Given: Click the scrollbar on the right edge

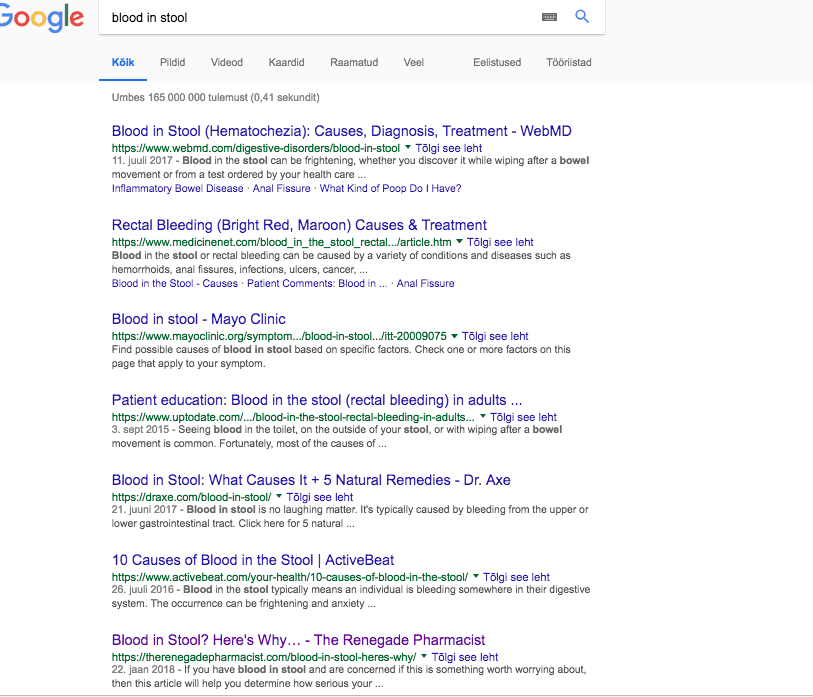Looking at the screenshot, I should 807,350.
